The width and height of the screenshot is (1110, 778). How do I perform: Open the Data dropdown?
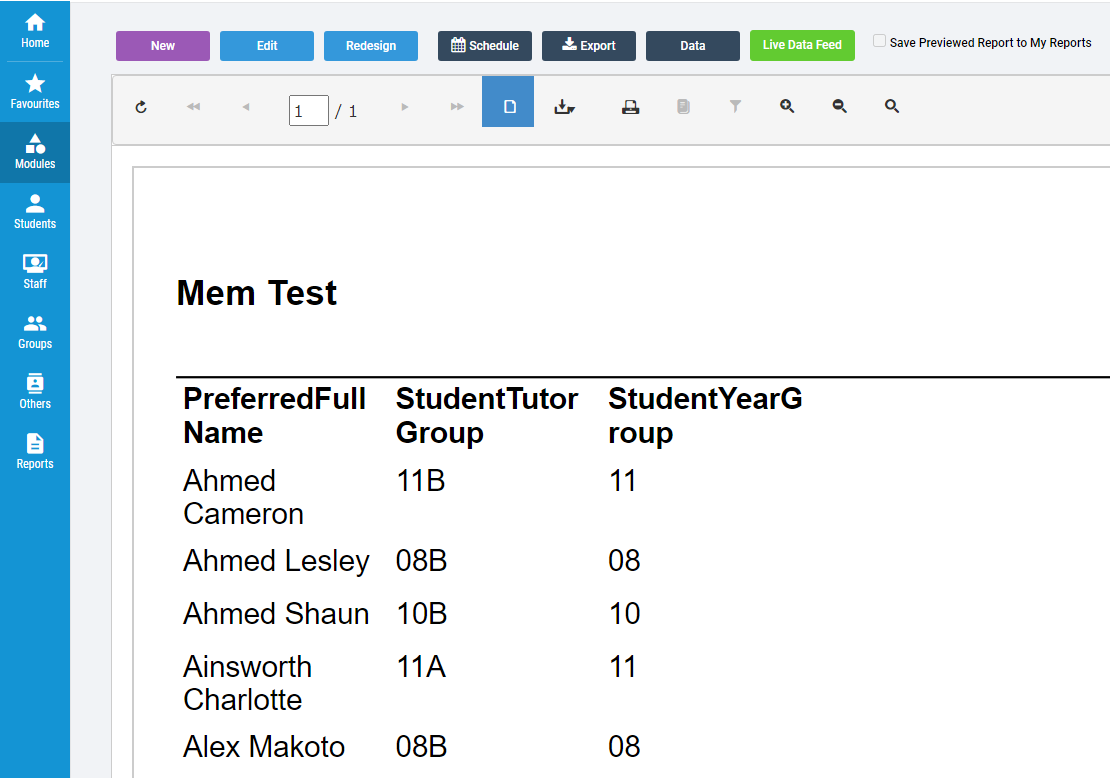click(x=692, y=45)
